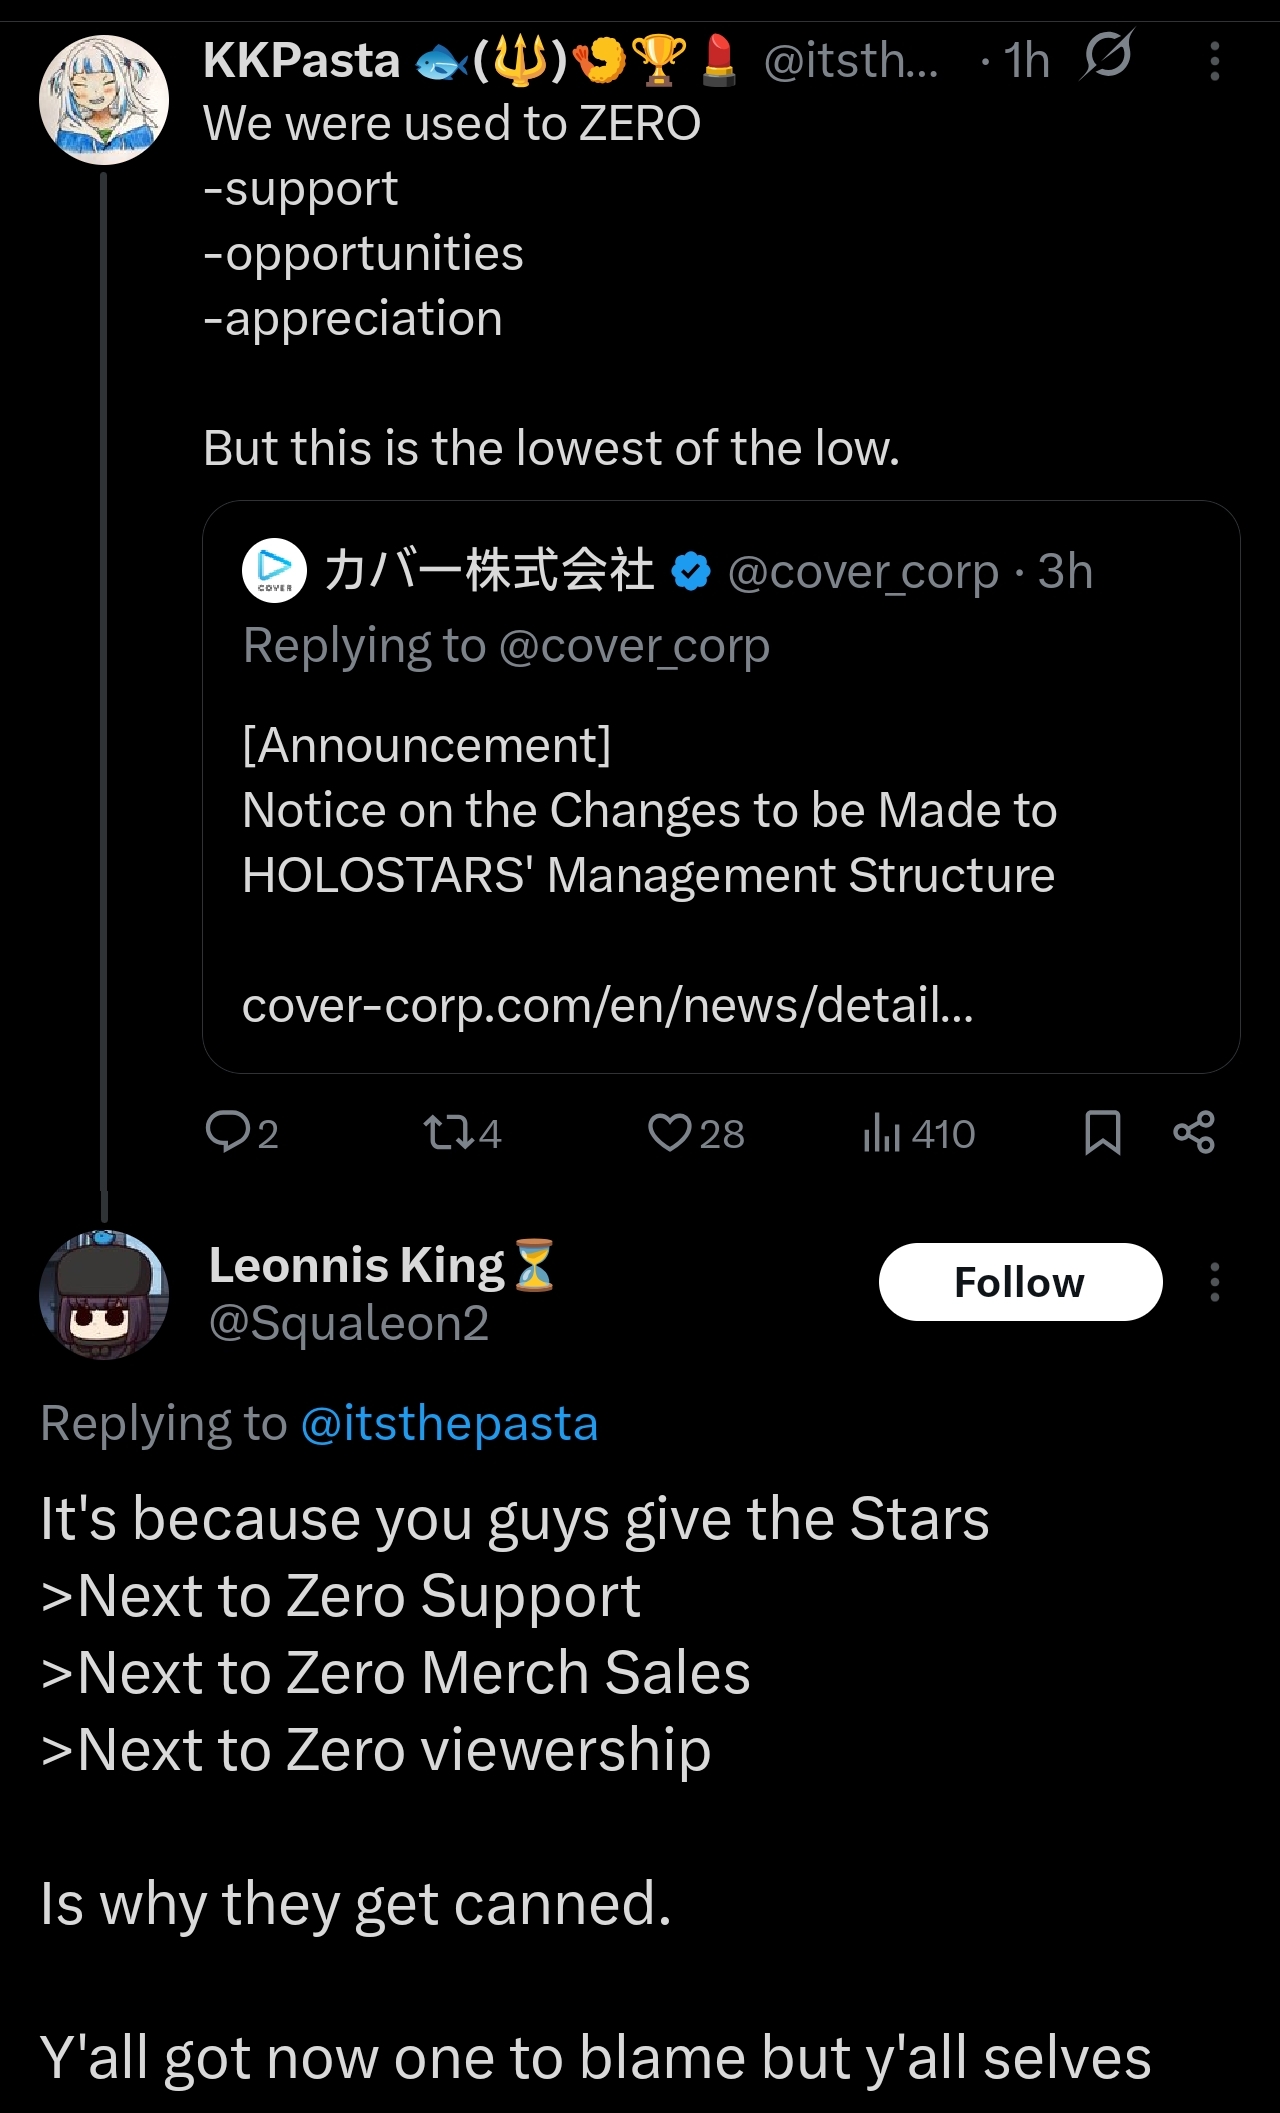Open the quoted Cover Corp announcement text
Screen dimensions: 1280x2113
(649, 810)
